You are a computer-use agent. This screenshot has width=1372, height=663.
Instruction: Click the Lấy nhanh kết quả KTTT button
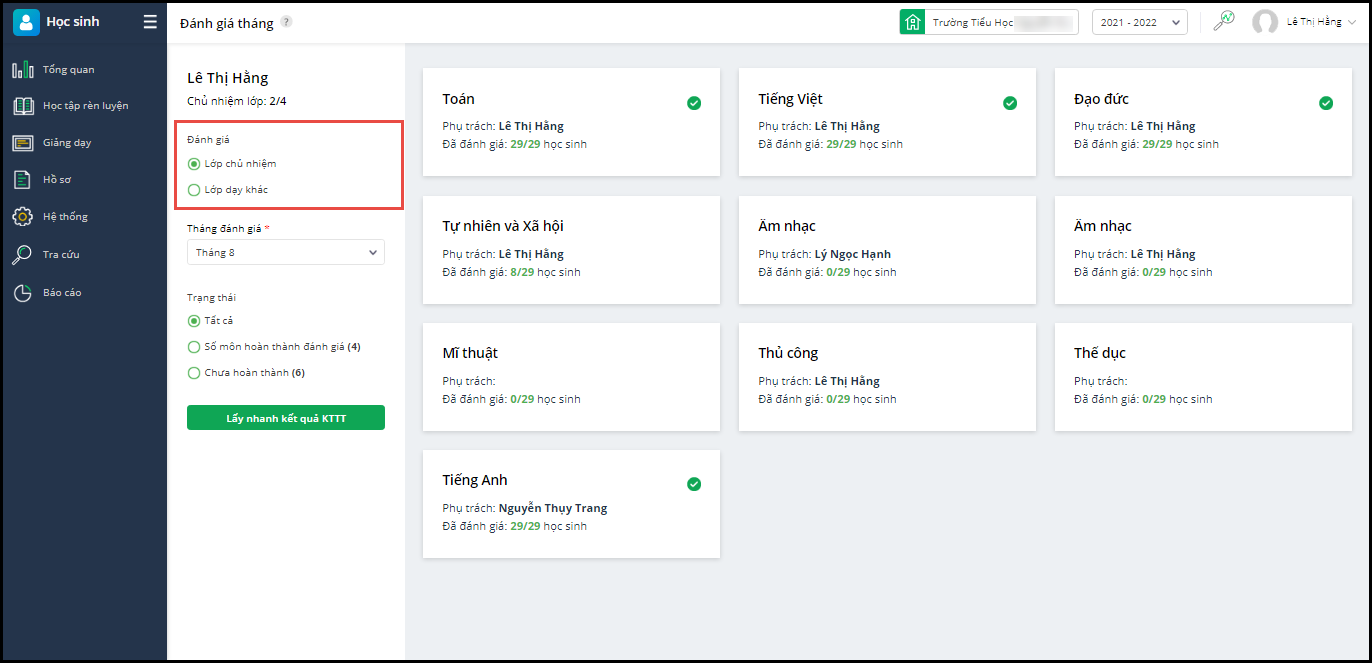point(285,418)
